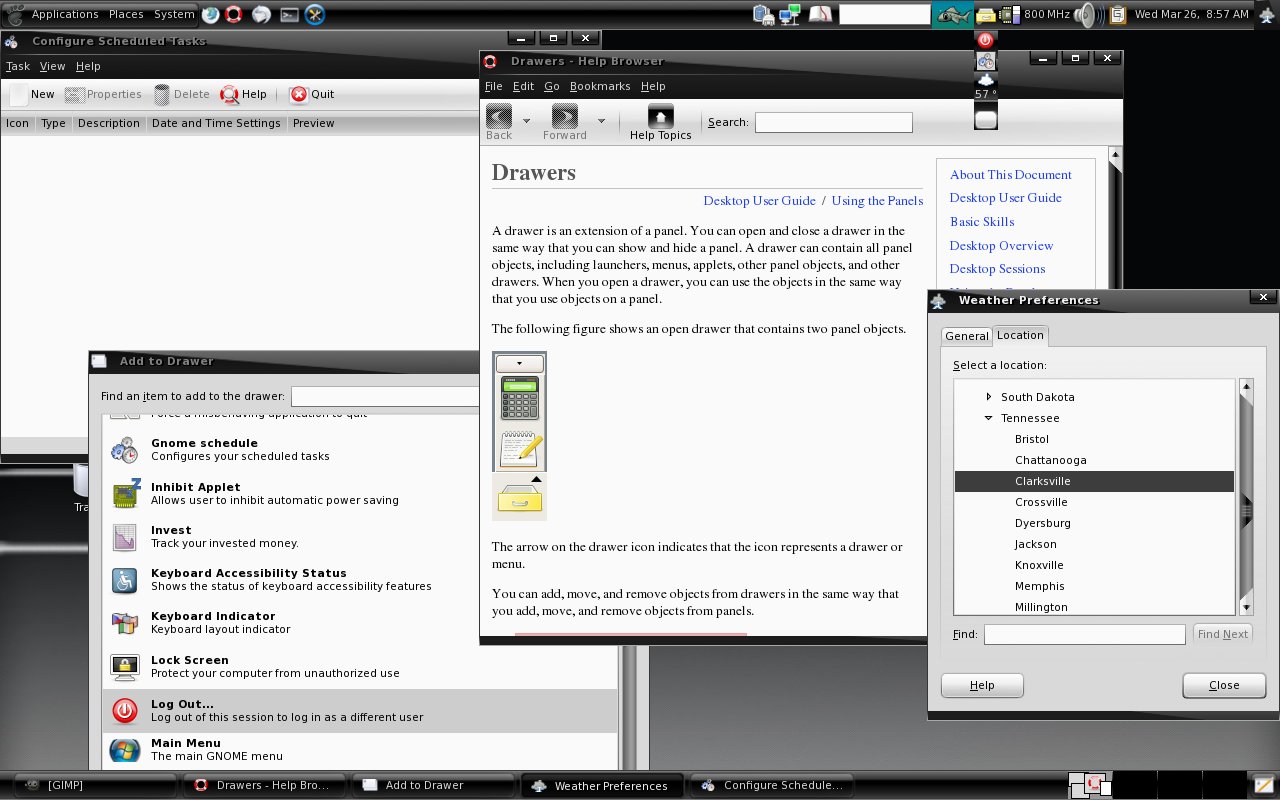The height and width of the screenshot is (800, 1280).
Task: Open the Forward history dropdown arrow
Action: point(601,121)
